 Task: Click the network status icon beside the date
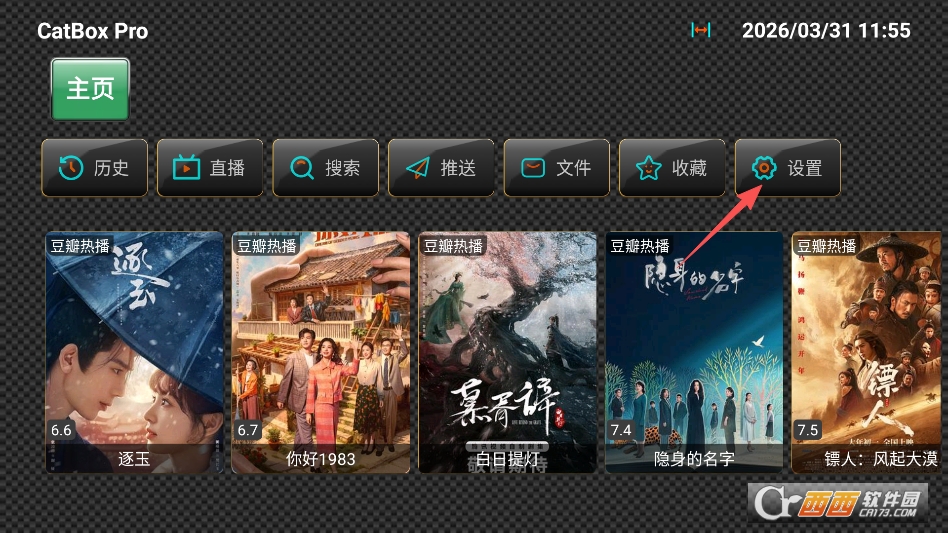[x=701, y=31]
